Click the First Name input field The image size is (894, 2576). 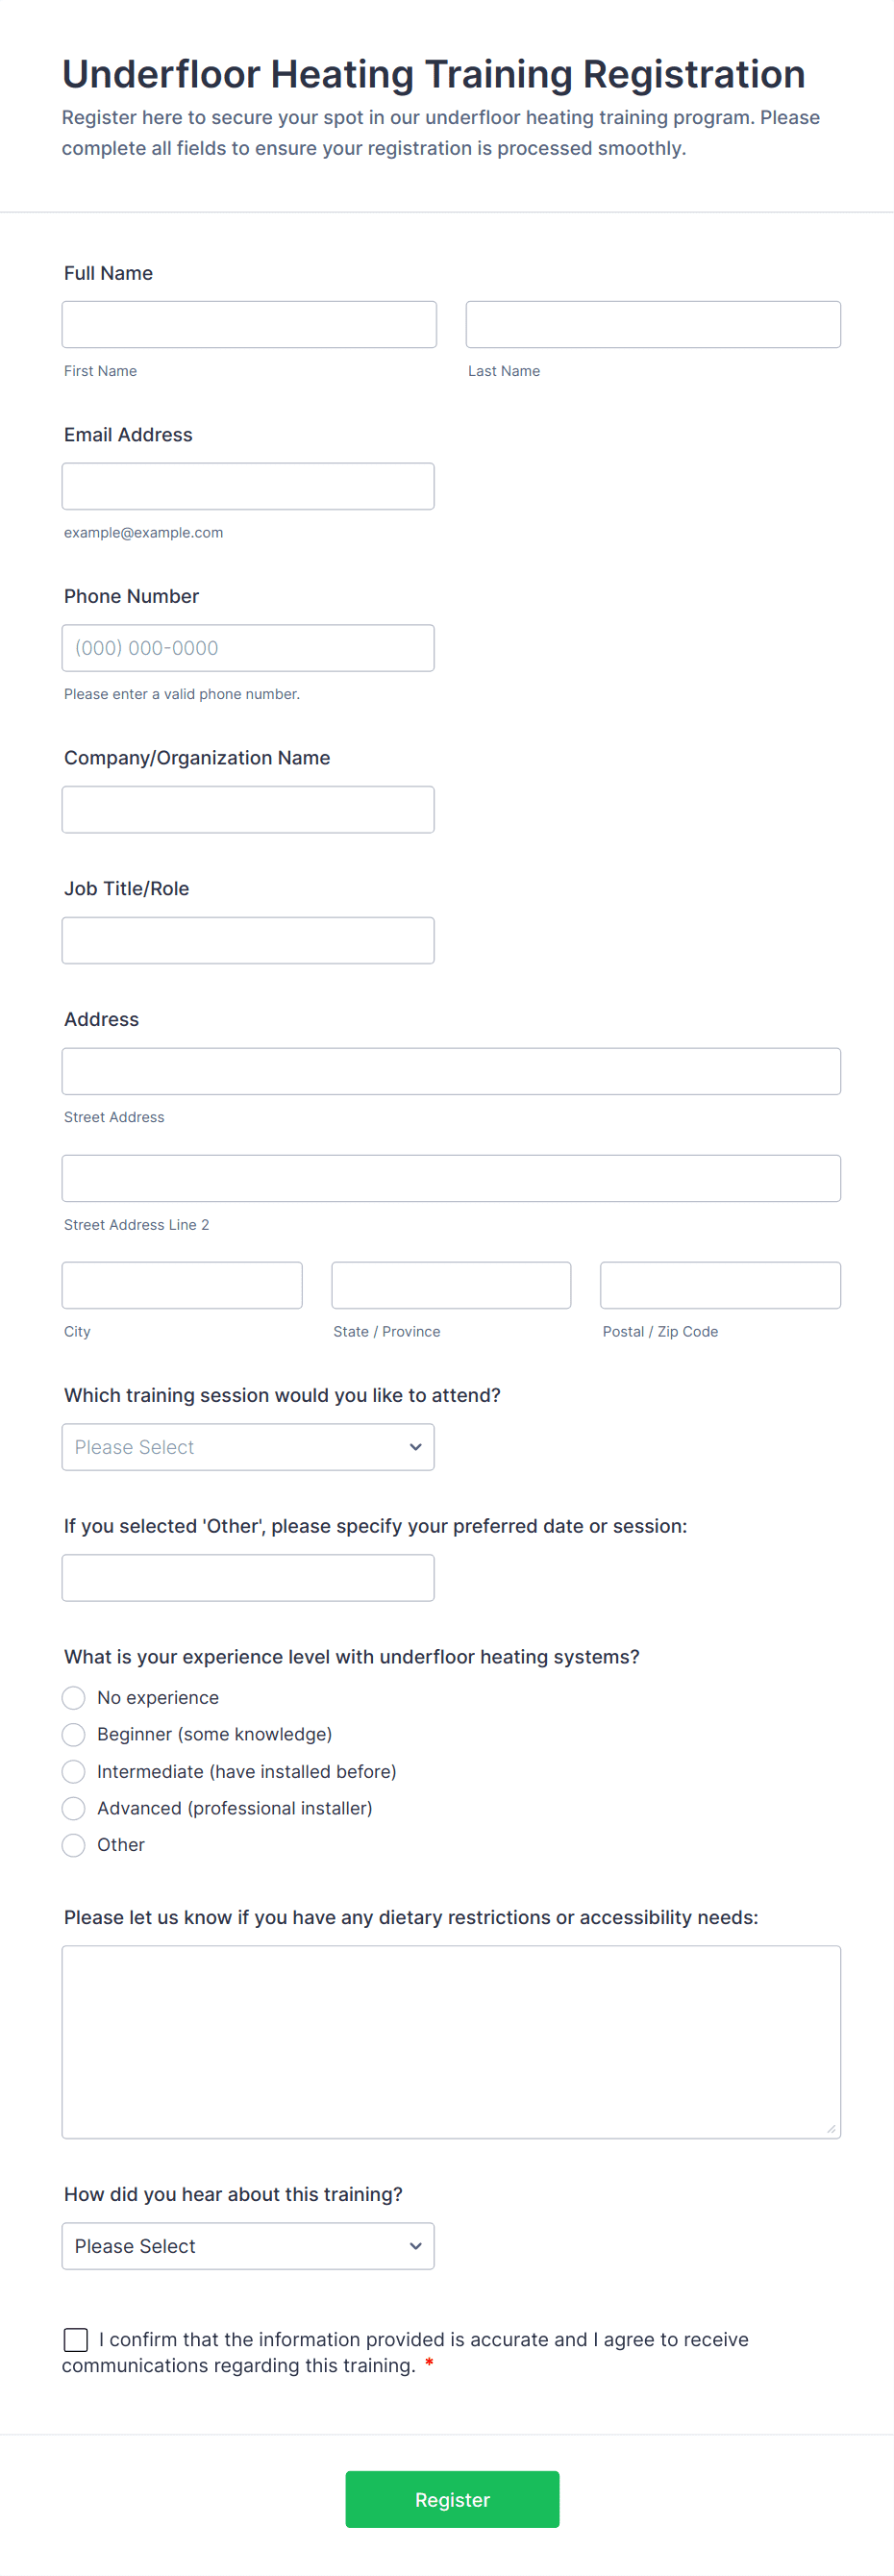coord(249,324)
